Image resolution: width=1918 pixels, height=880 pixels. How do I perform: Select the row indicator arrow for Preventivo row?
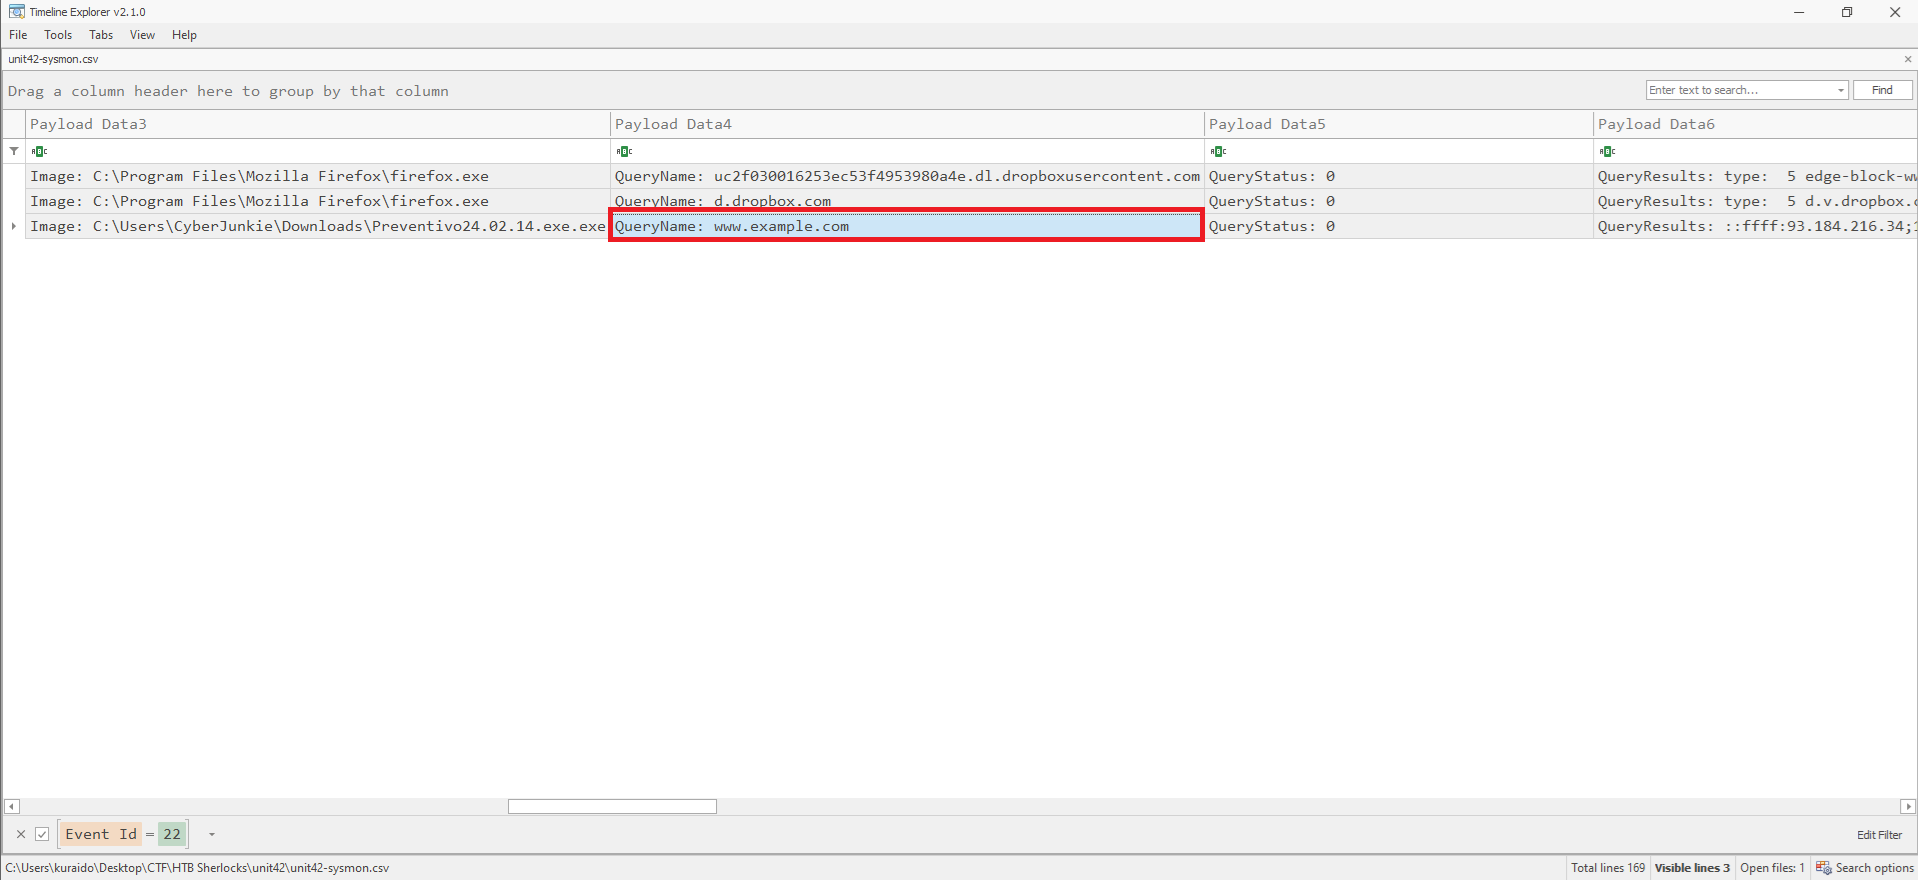(x=14, y=226)
